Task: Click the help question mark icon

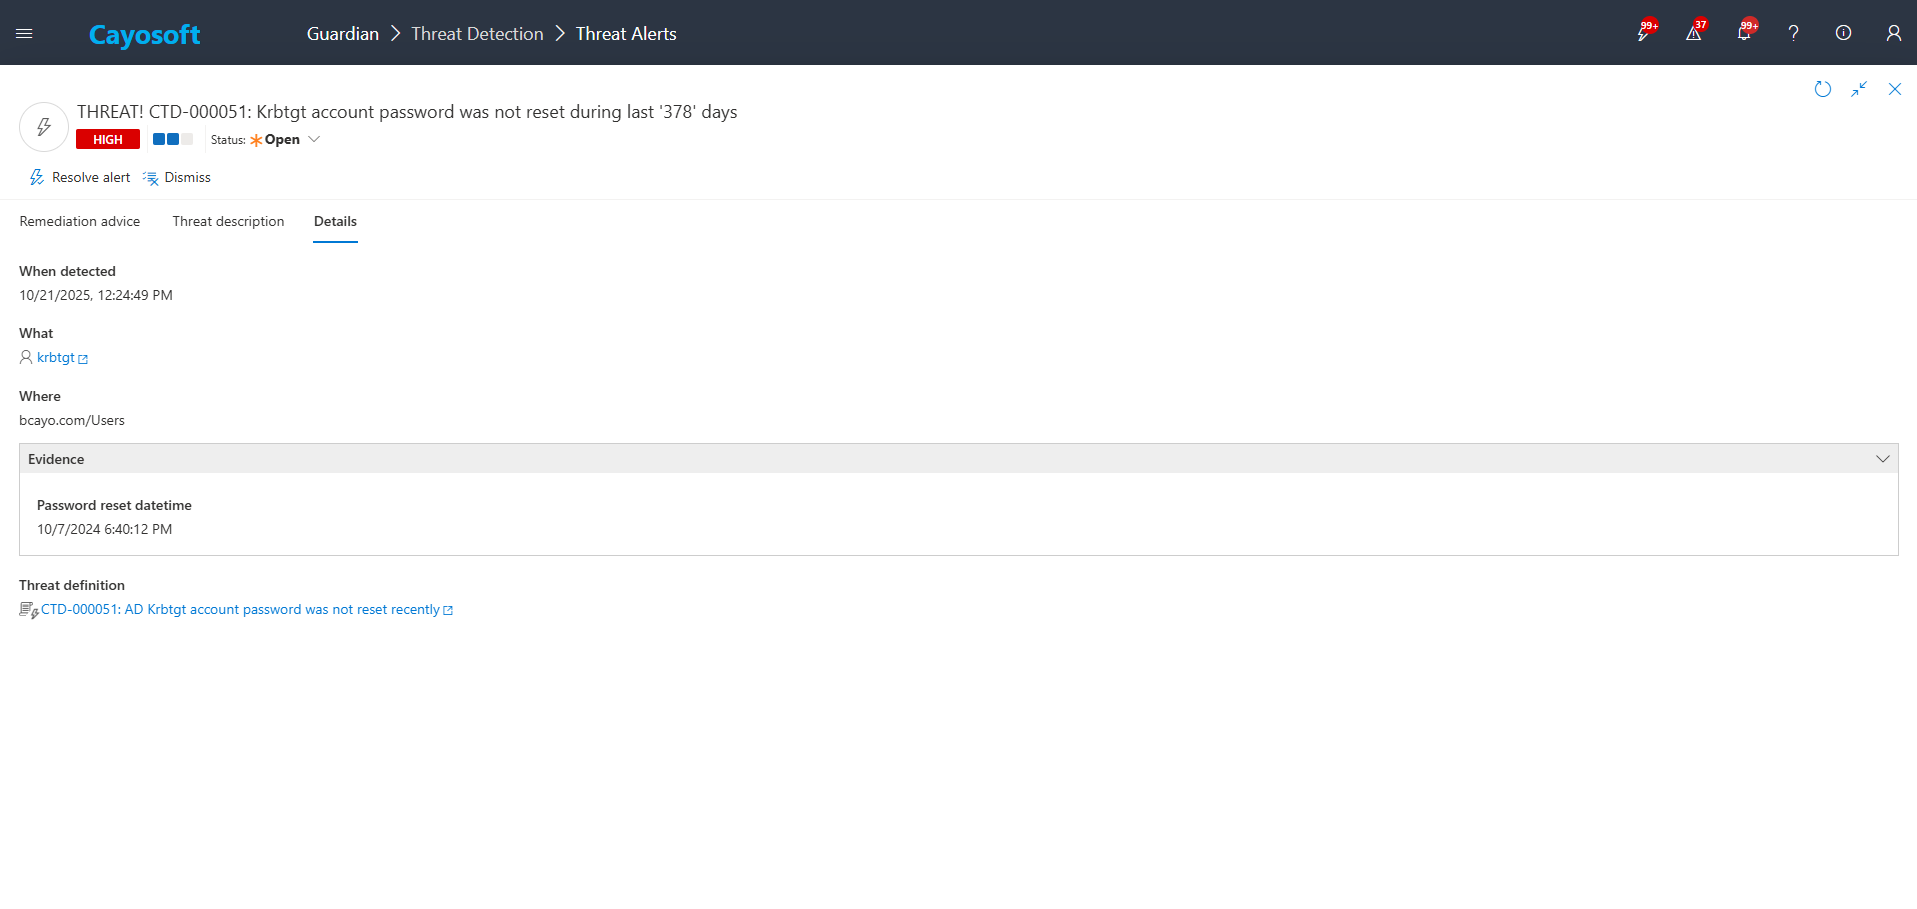Action: click(x=1793, y=33)
